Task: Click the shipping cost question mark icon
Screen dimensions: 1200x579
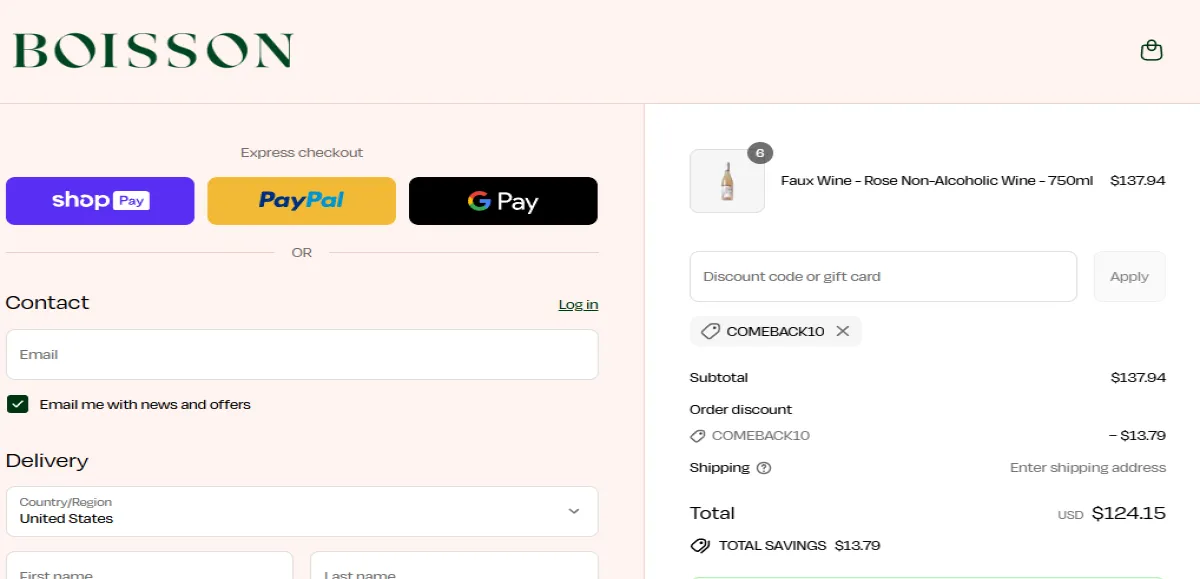Action: point(763,467)
